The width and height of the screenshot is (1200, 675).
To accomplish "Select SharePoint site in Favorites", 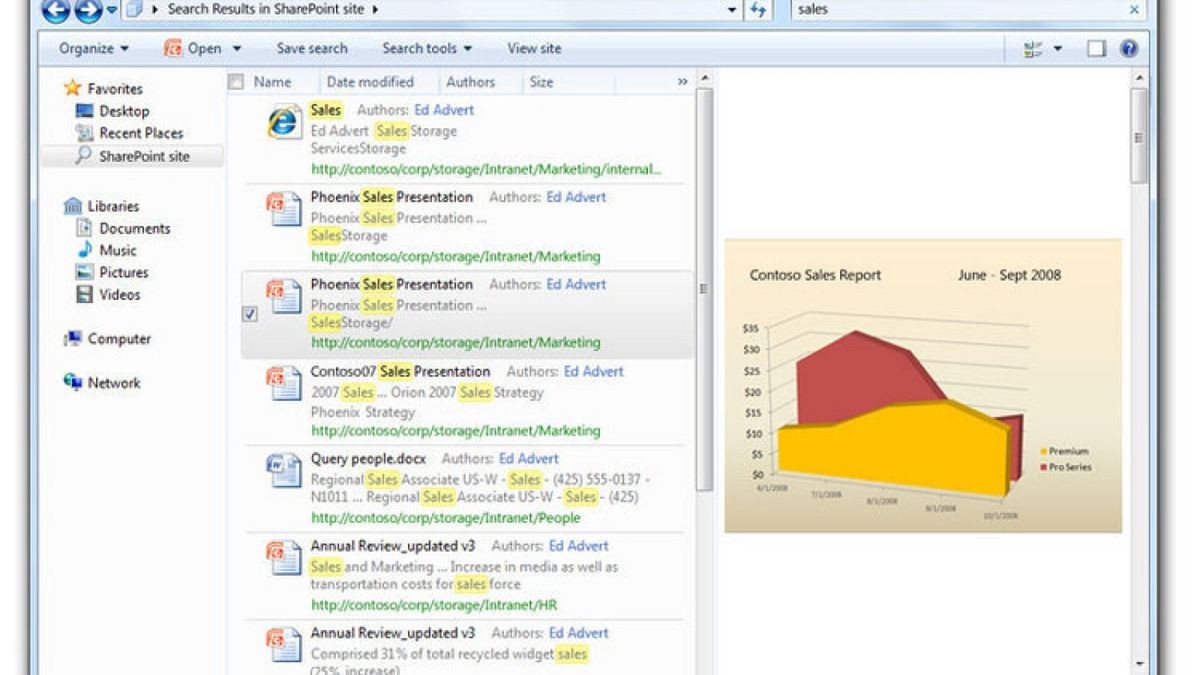I will (x=143, y=156).
